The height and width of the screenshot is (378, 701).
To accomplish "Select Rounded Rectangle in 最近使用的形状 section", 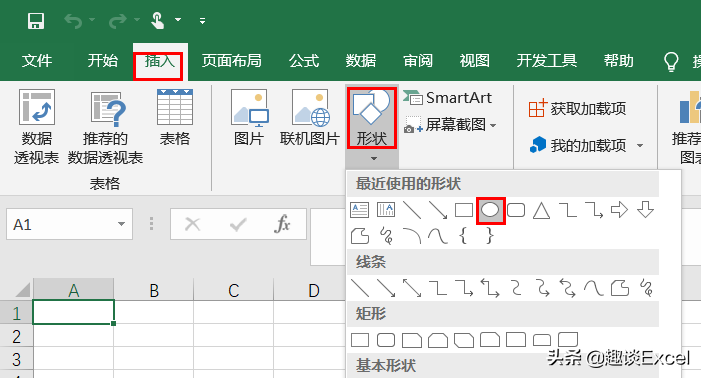I will [516, 210].
